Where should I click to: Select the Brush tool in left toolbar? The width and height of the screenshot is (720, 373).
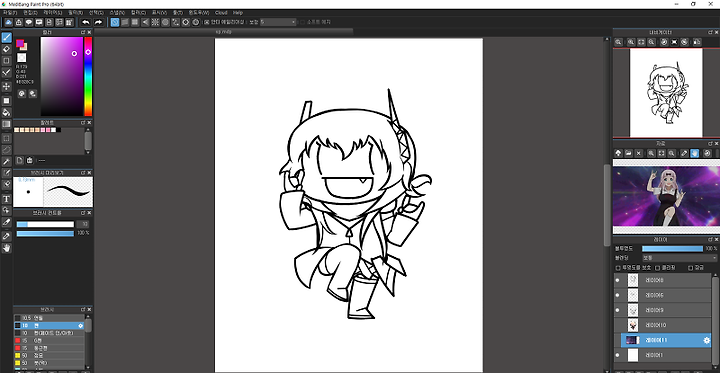click(x=6, y=37)
